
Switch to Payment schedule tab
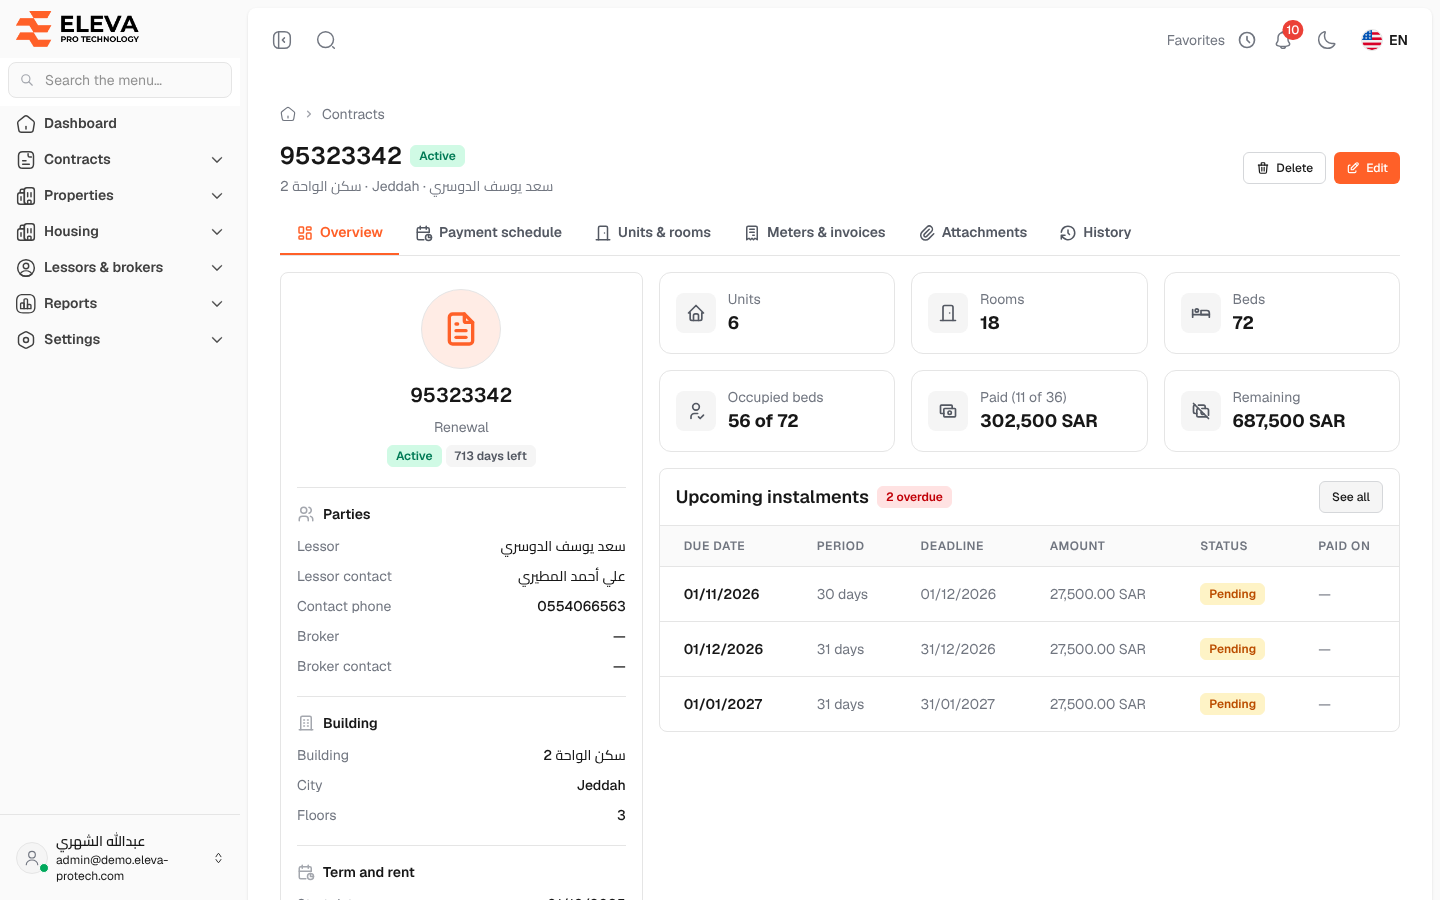[489, 232]
